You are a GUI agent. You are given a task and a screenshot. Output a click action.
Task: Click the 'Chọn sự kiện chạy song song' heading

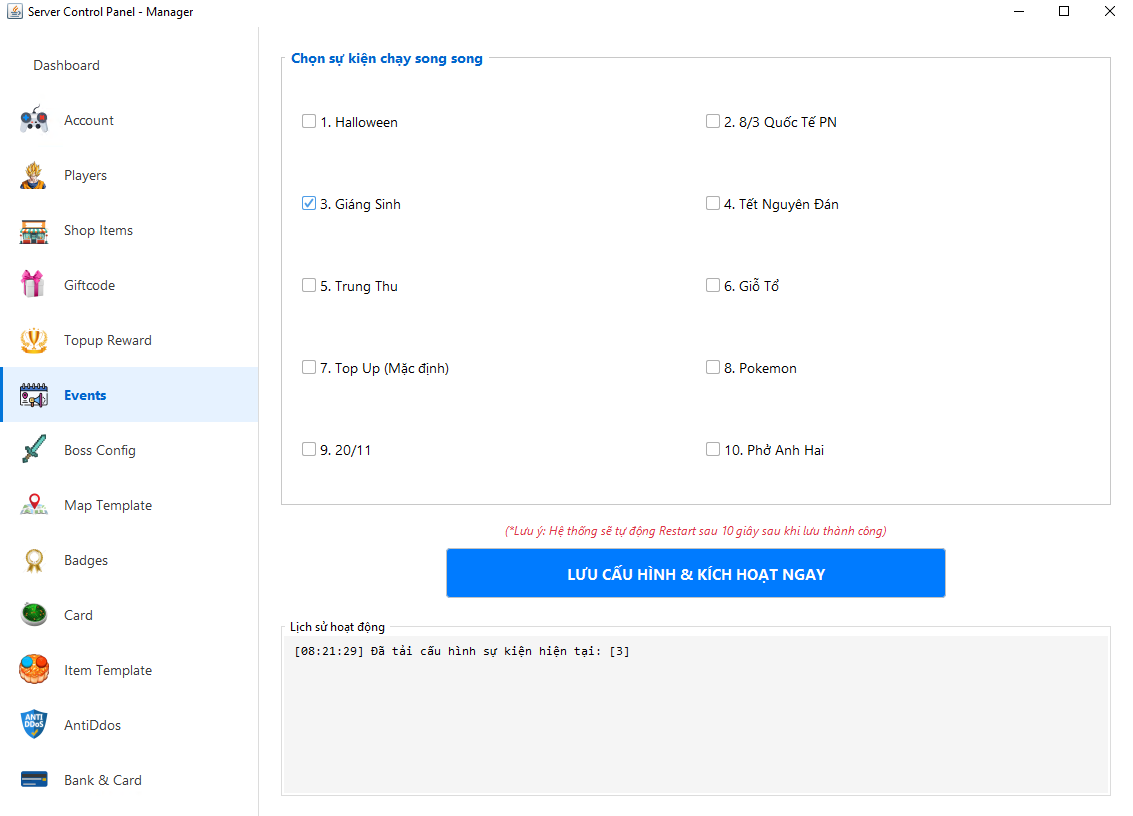(x=387, y=59)
